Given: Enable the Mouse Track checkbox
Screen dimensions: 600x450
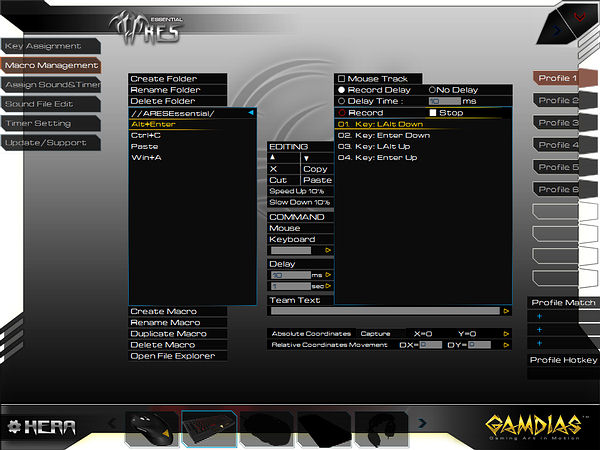Looking at the screenshot, I should coord(341,78).
